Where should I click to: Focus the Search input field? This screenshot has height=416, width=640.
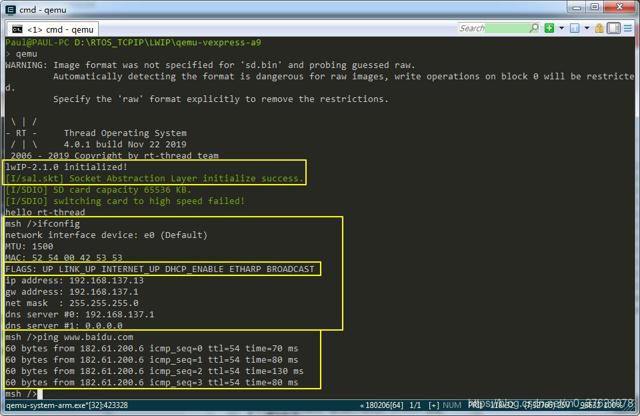coord(493,28)
